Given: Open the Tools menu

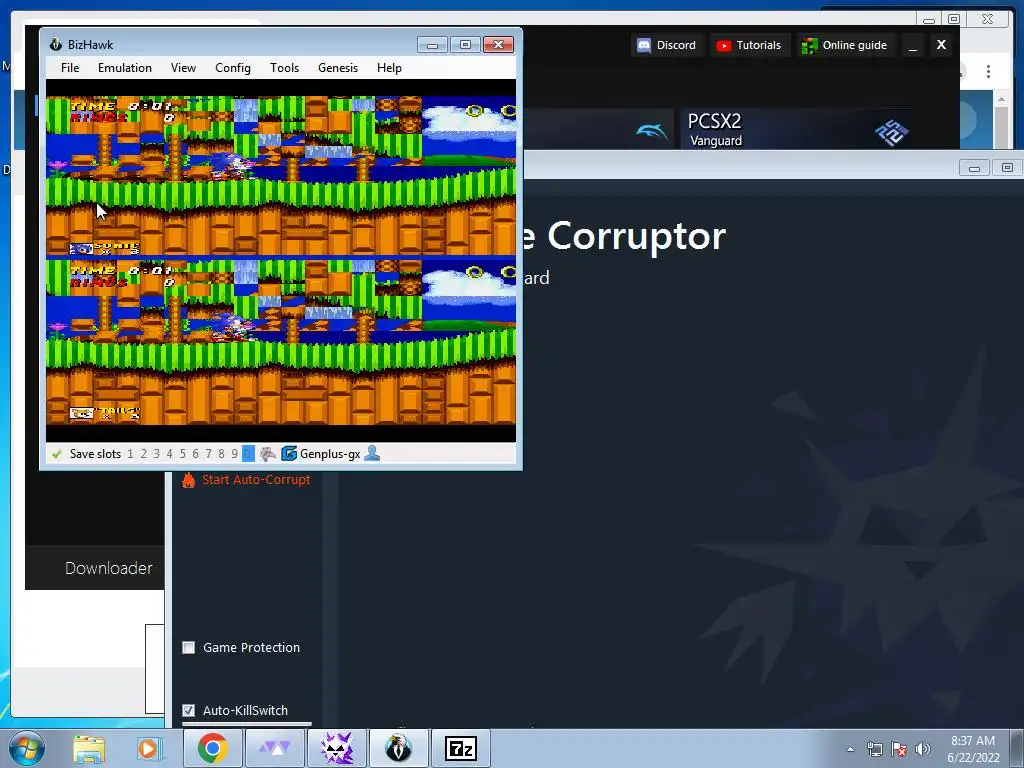Looking at the screenshot, I should [x=285, y=68].
